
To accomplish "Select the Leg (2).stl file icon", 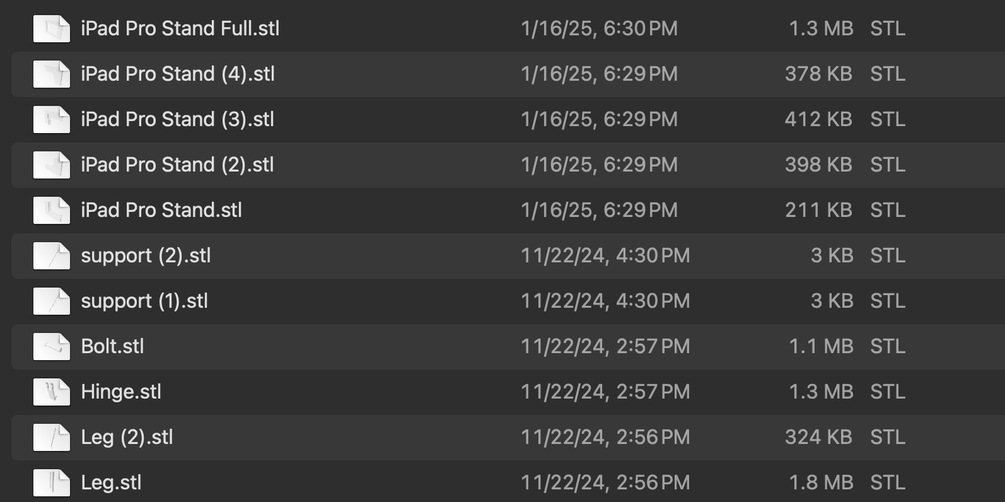I will (51, 437).
